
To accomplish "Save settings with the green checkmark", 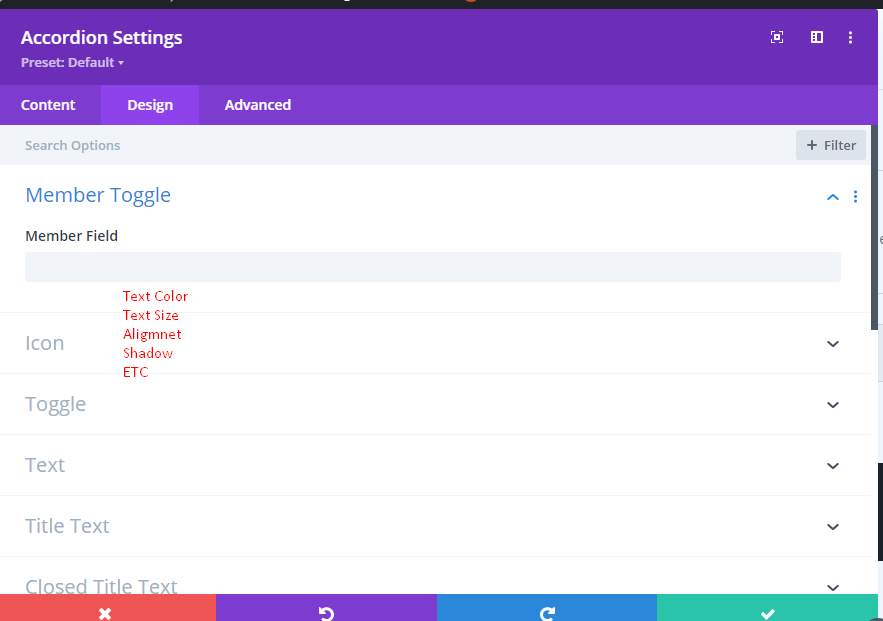I will (x=767, y=612).
